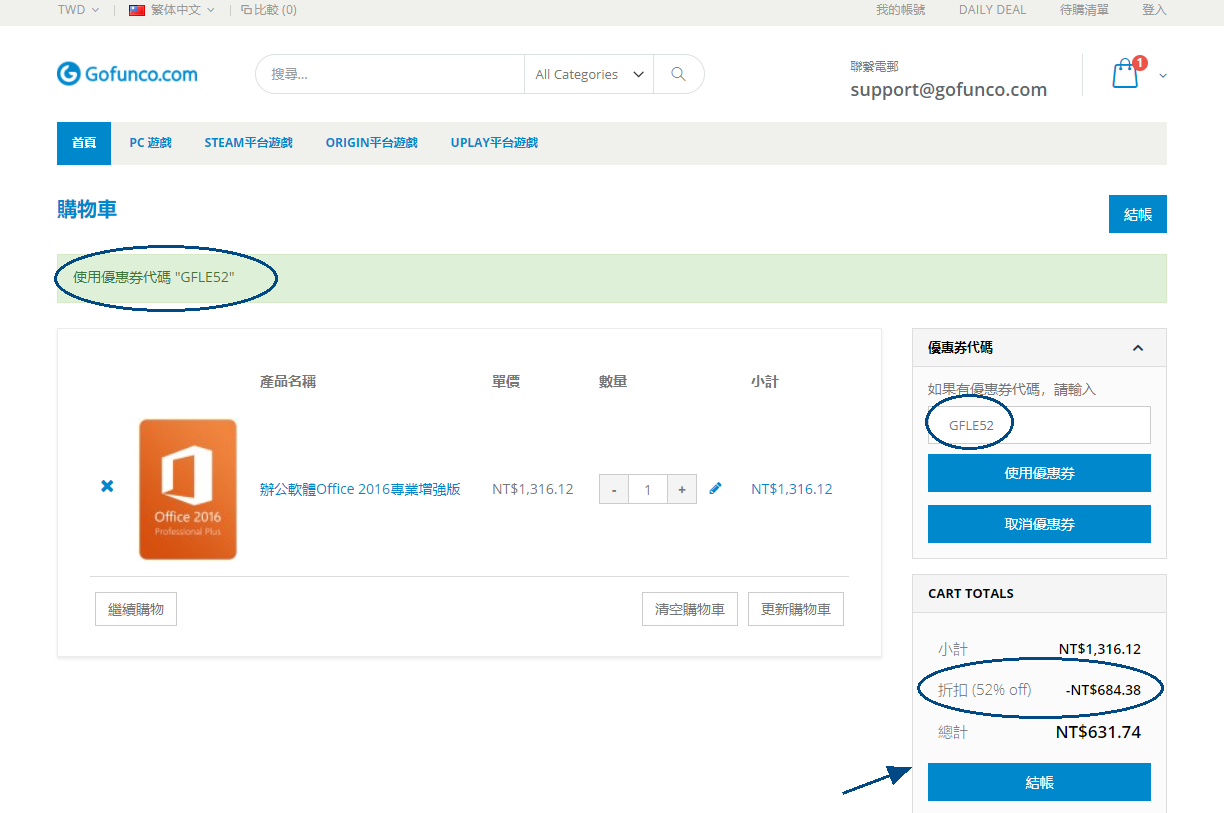Click the 取消優惠券 cancel coupon button
The width and height of the screenshot is (1224, 813).
click(x=1039, y=524)
